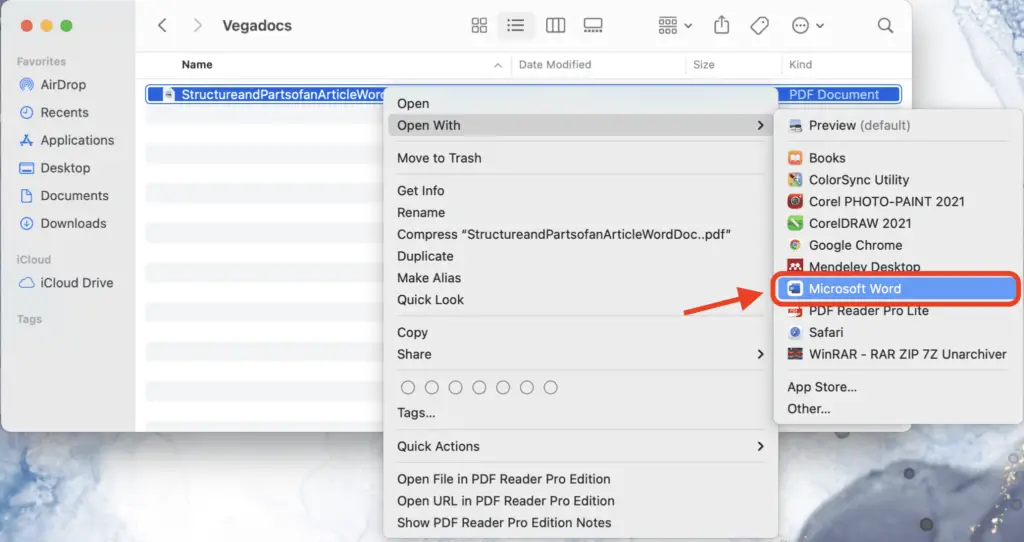Viewport: 1024px width, 542px height.
Task: Open Recents in the sidebar
Action: (64, 112)
